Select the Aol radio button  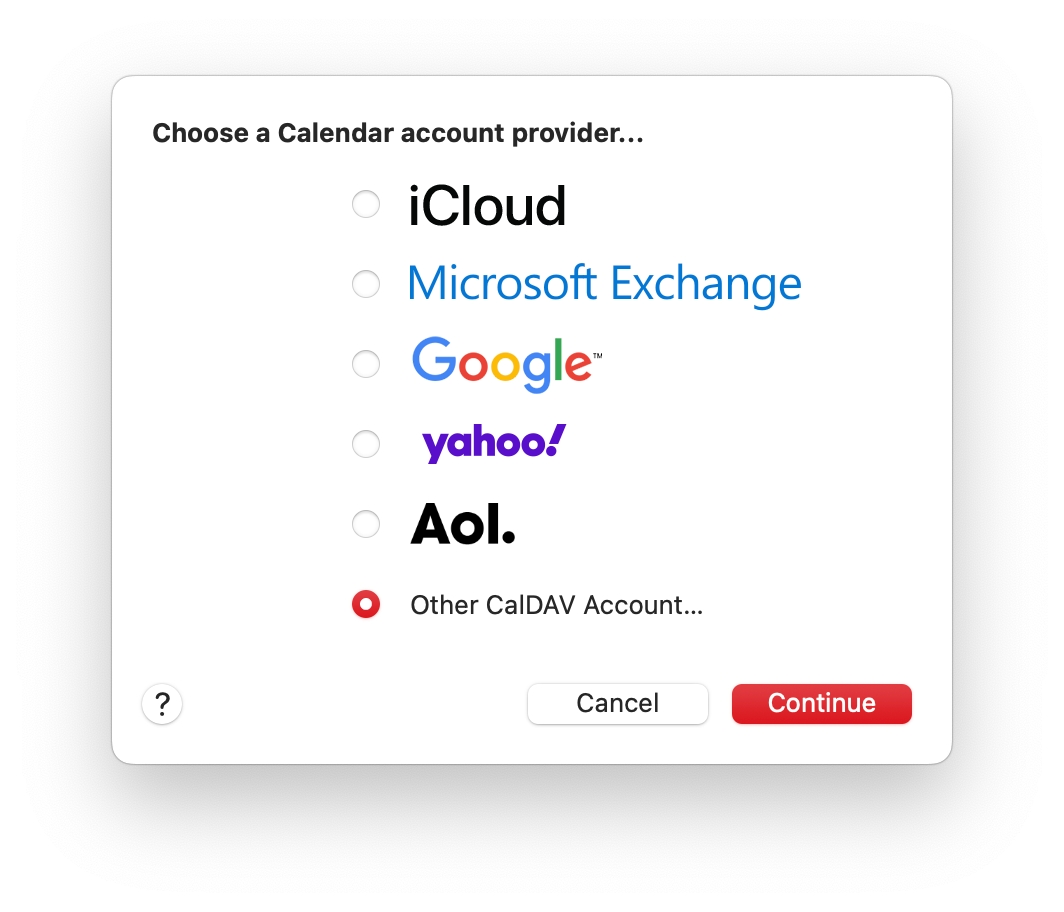click(366, 523)
